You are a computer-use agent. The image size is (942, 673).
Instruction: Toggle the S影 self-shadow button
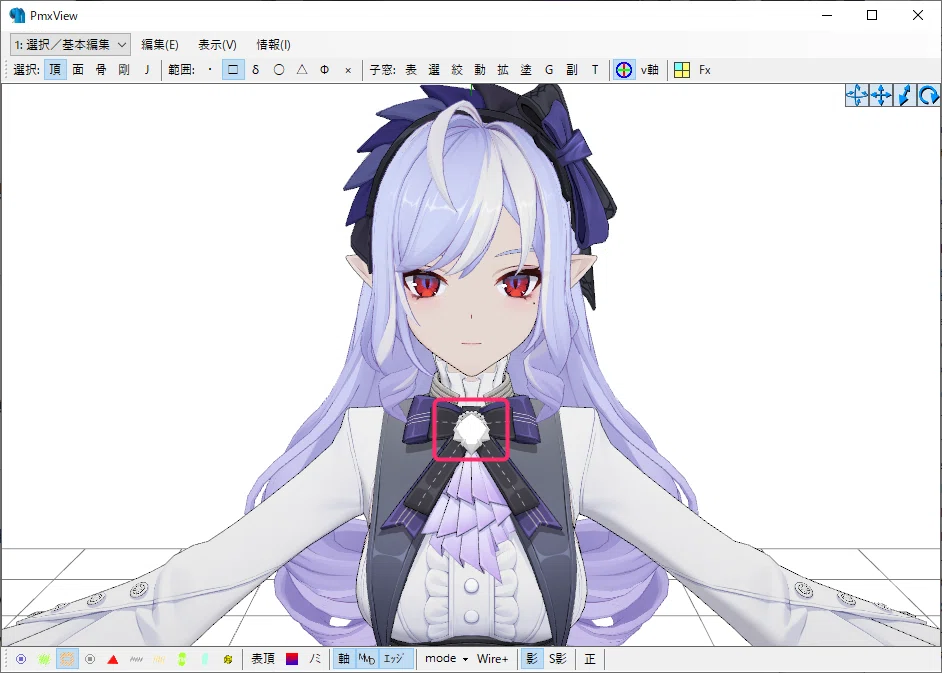click(558, 659)
